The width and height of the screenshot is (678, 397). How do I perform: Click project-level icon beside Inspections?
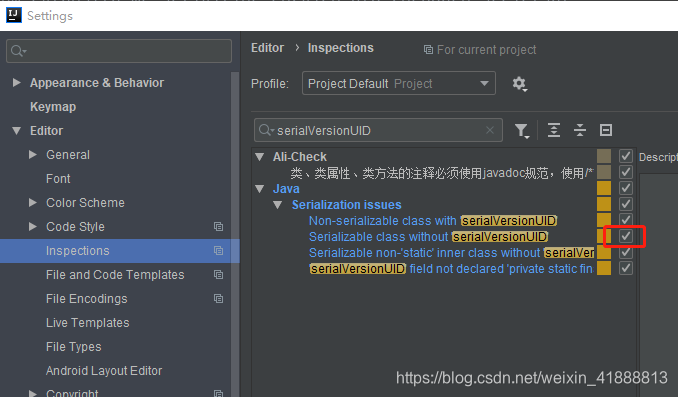click(x=218, y=251)
